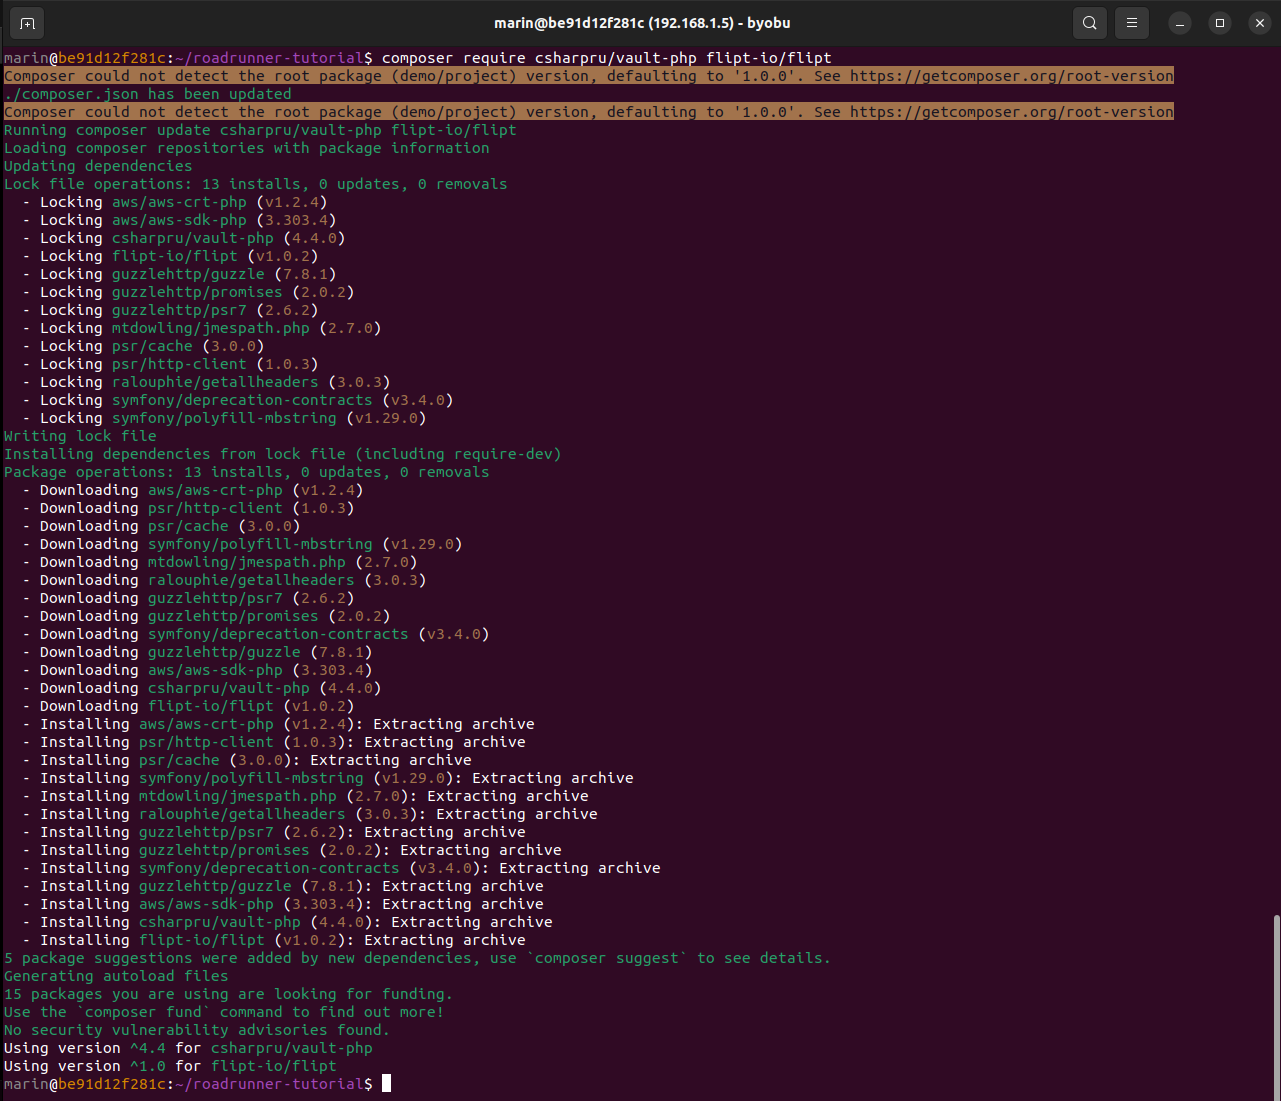Viewport: 1281px width, 1101px height.
Task: Click 'Downloading guzzlehttp/guzzle' line
Action: point(197,652)
